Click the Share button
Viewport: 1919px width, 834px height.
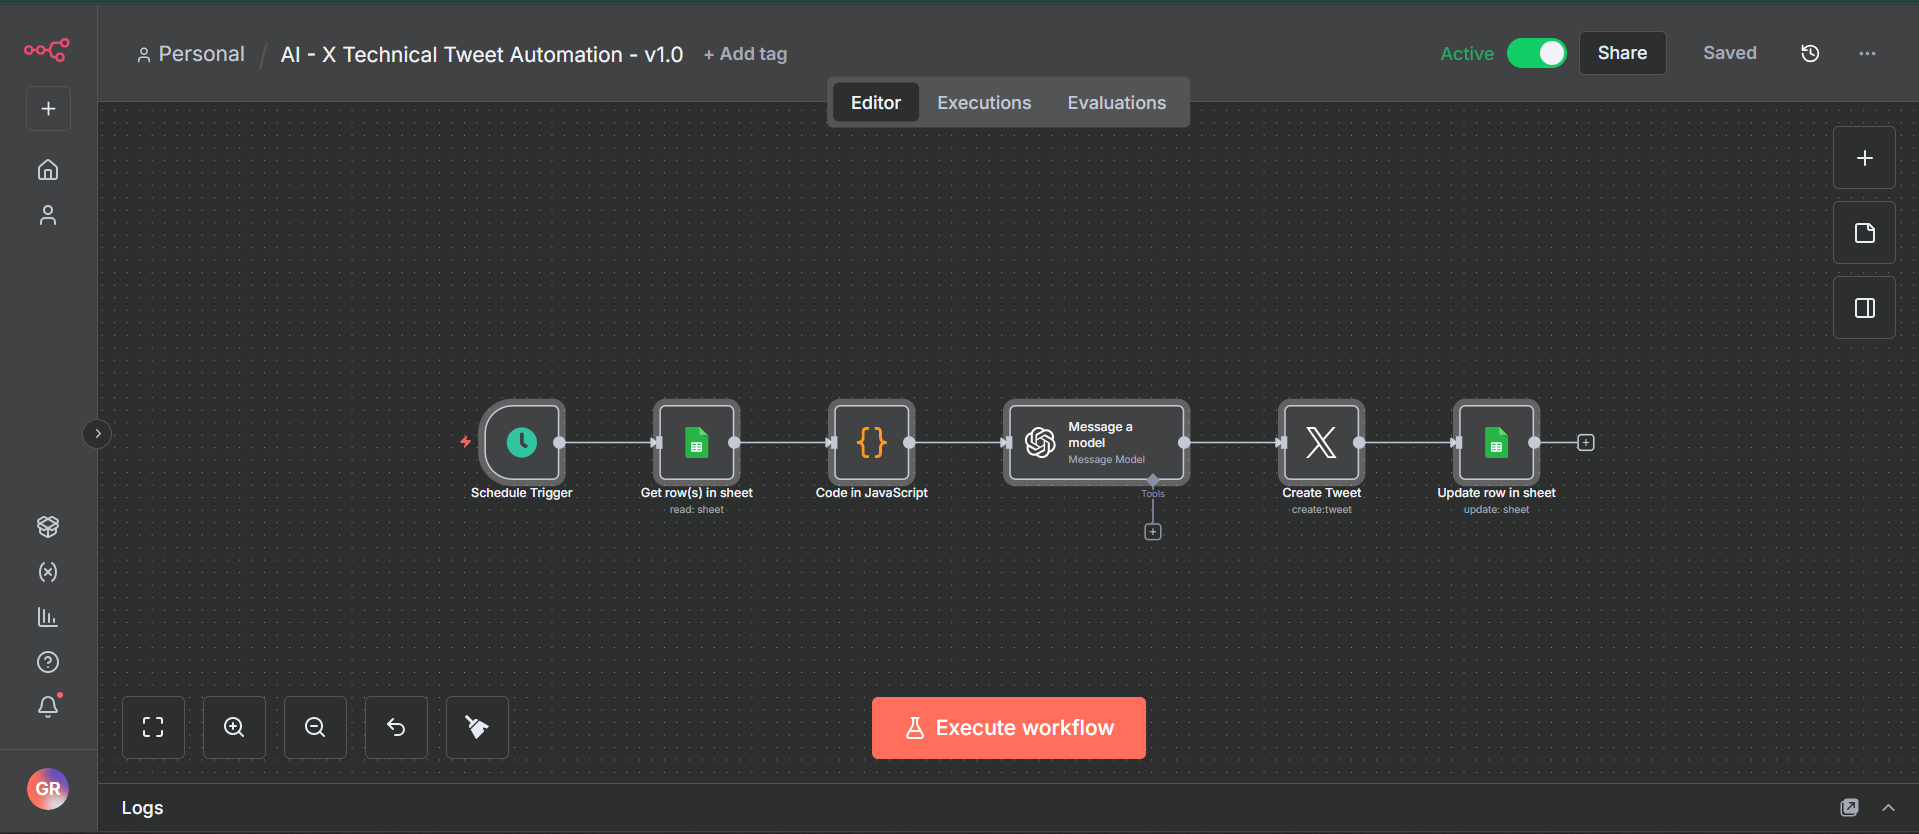(x=1622, y=53)
